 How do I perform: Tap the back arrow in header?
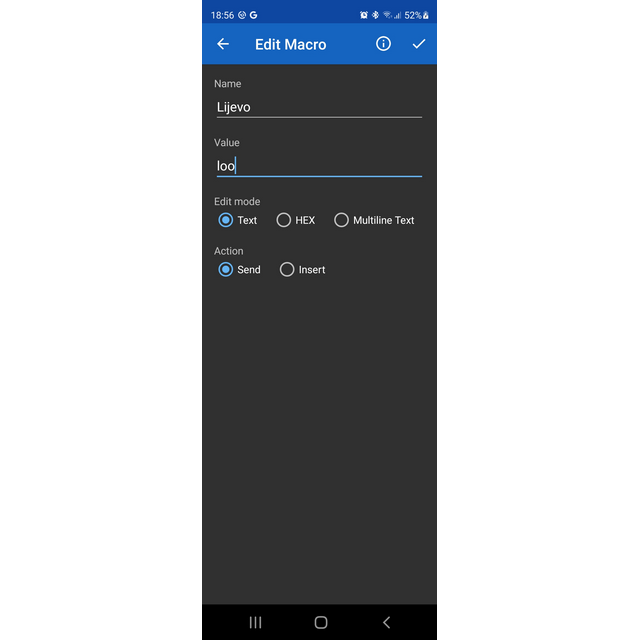pos(223,44)
